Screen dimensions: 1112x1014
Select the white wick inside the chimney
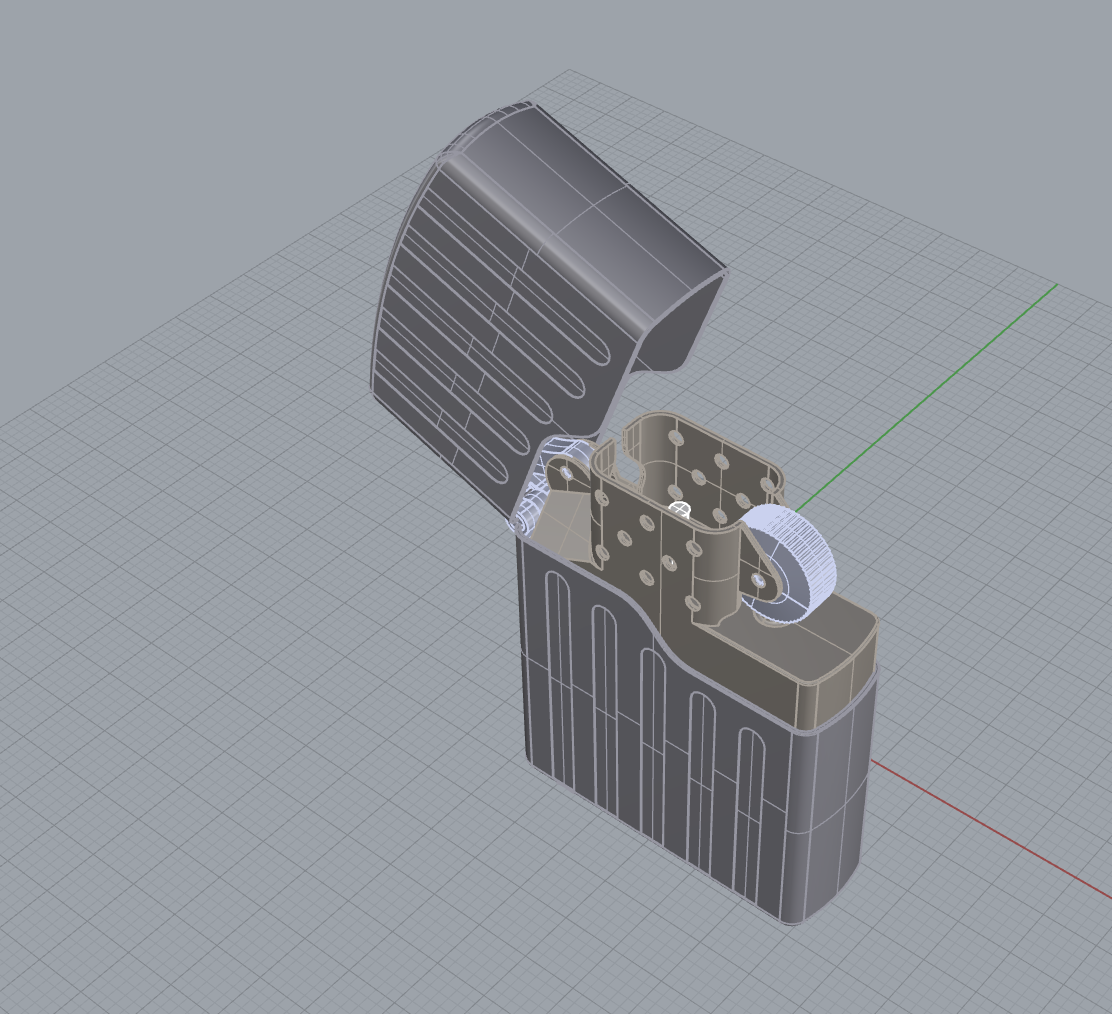coord(680,508)
